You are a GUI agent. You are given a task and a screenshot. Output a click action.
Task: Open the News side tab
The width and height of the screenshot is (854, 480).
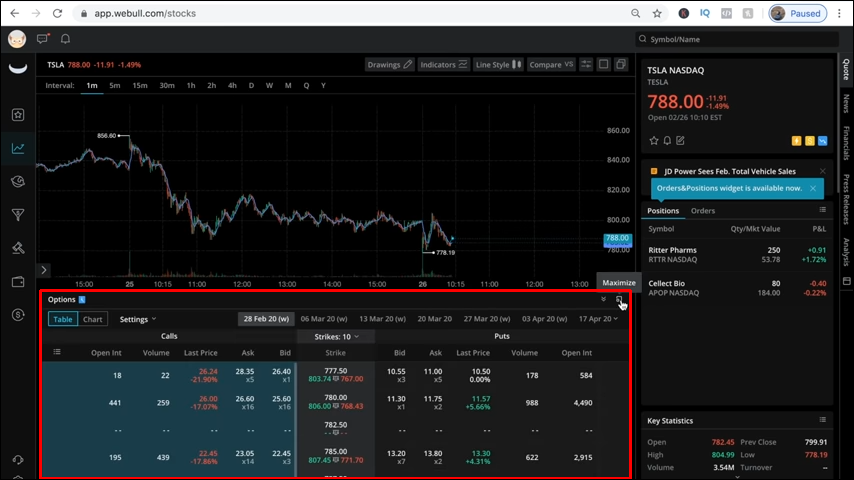pyautogui.click(x=846, y=103)
